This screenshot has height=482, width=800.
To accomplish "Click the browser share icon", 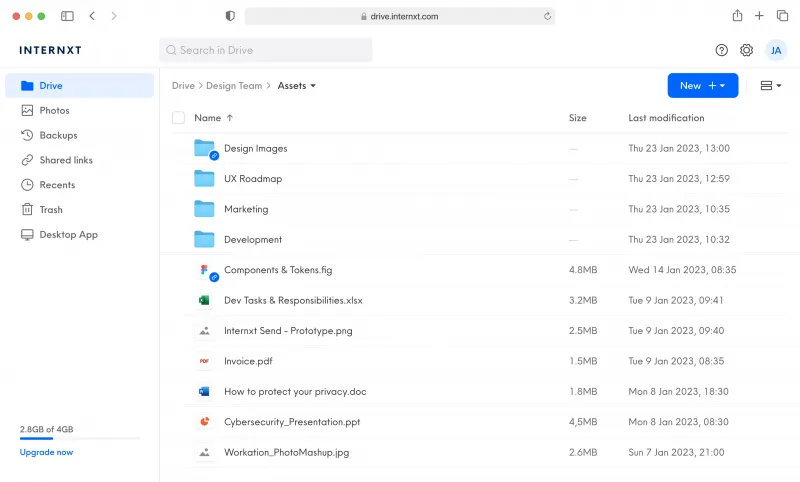I will pos(737,16).
